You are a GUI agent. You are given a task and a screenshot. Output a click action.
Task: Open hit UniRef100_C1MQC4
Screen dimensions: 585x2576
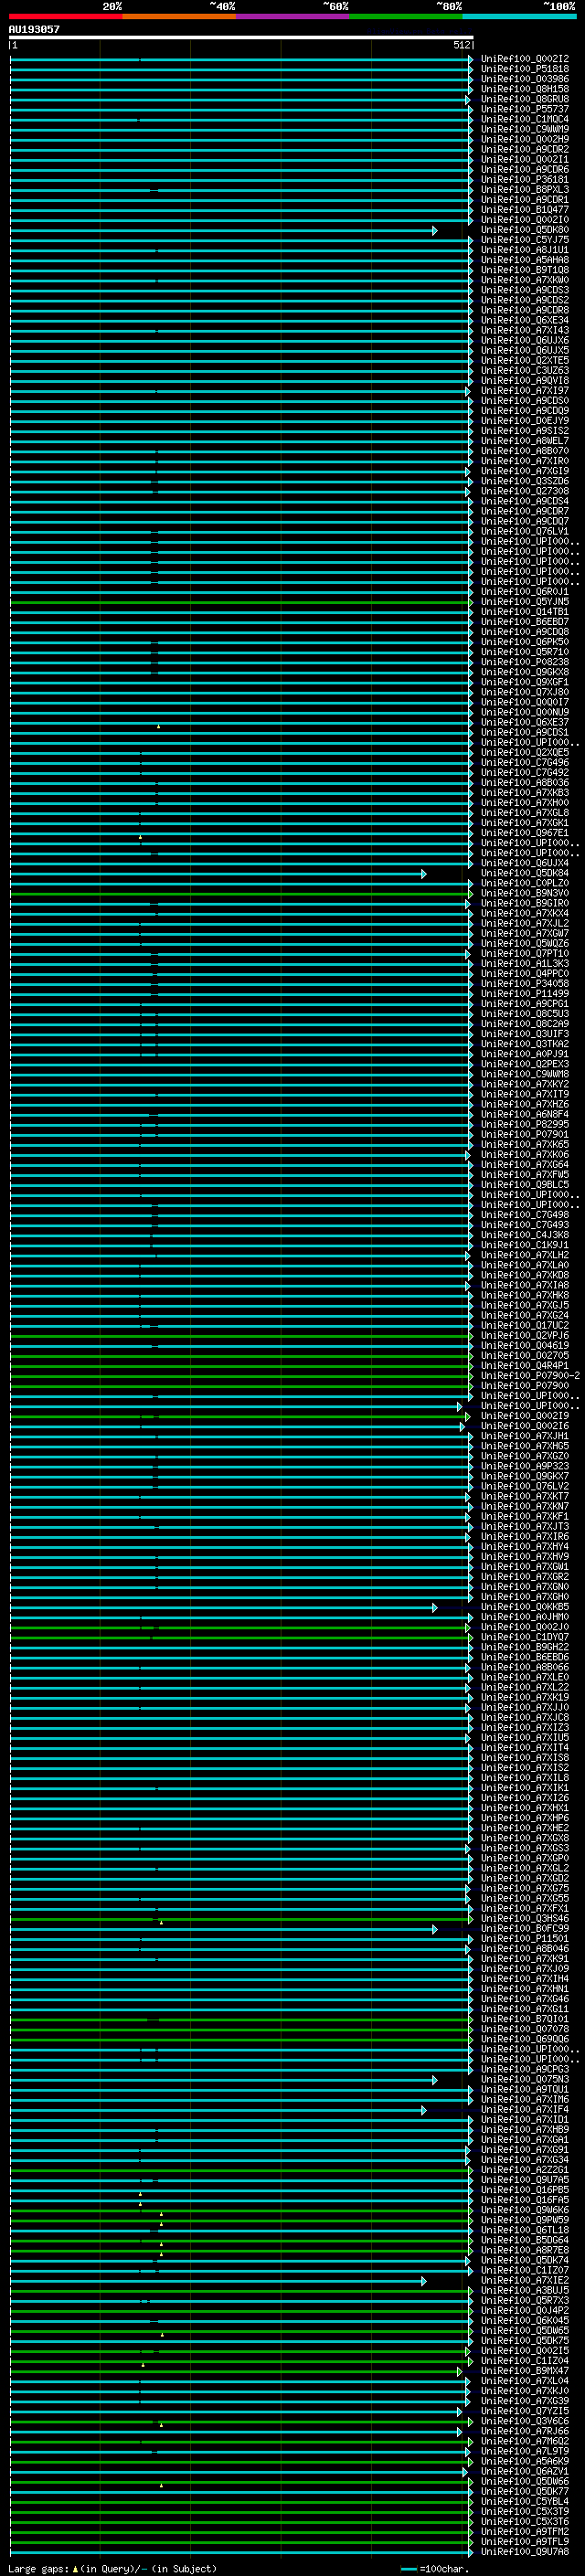tap(525, 119)
